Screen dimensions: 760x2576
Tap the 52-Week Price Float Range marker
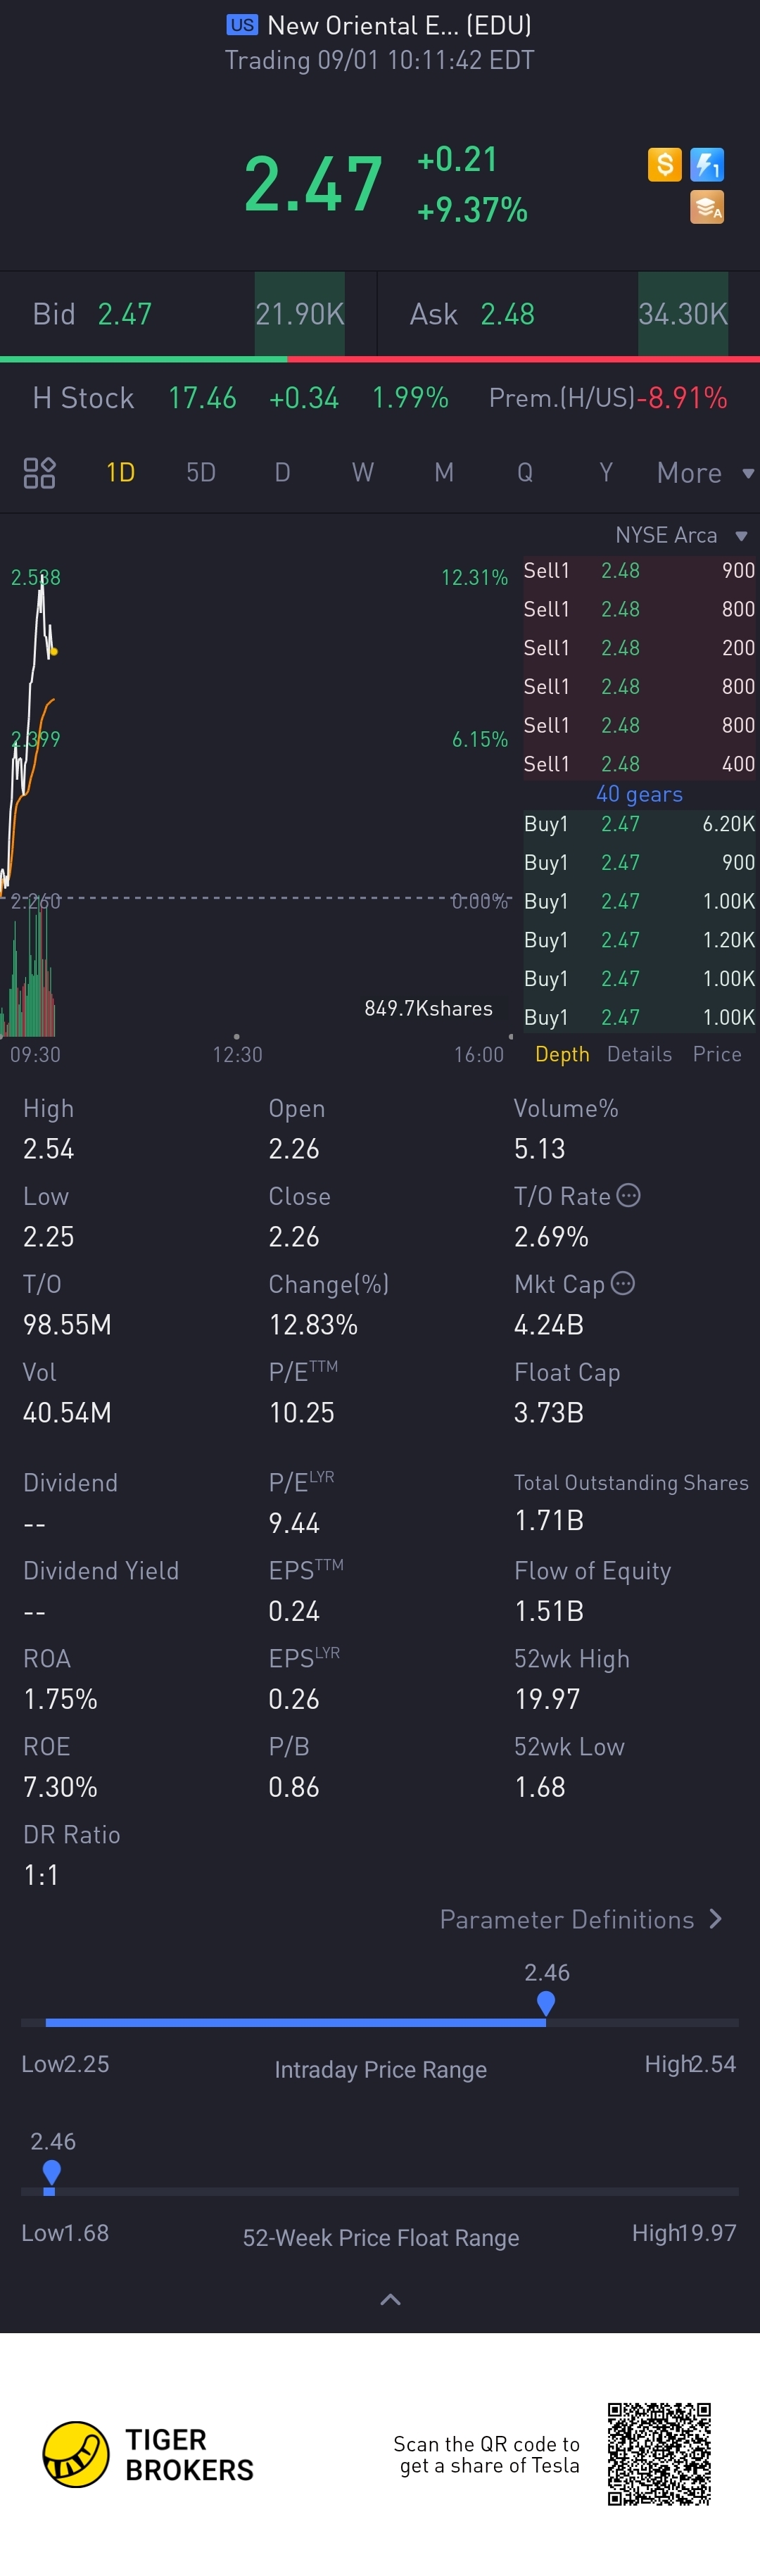[x=51, y=2172]
